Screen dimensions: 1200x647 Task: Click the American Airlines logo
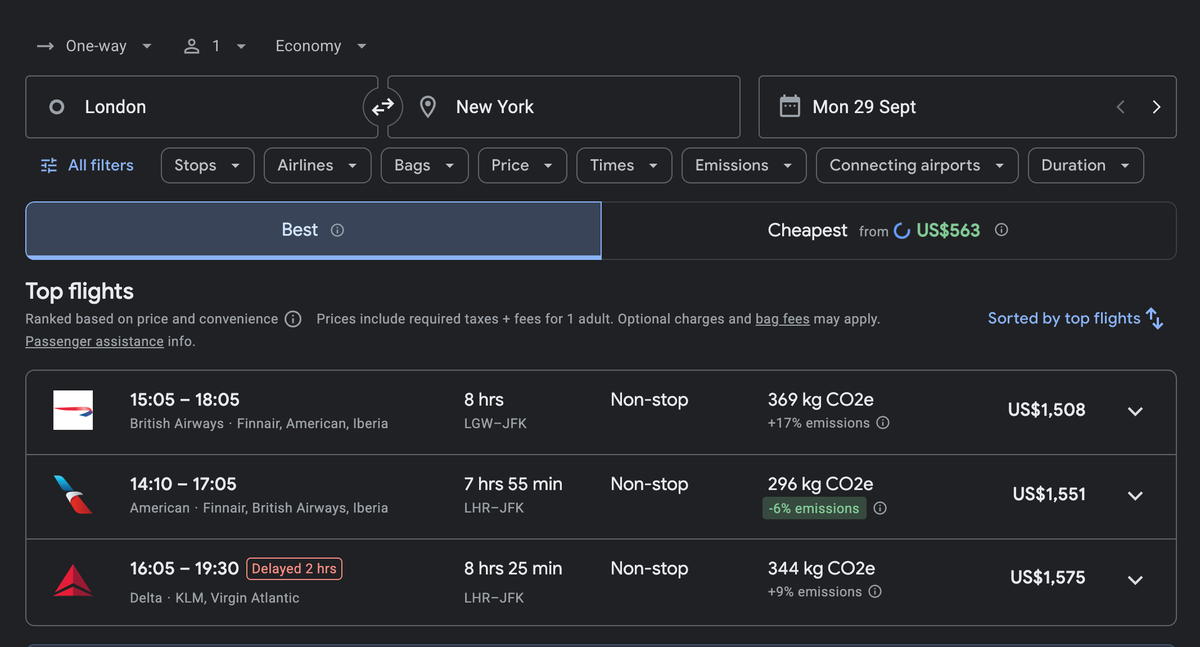pyautogui.click(x=73, y=495)
